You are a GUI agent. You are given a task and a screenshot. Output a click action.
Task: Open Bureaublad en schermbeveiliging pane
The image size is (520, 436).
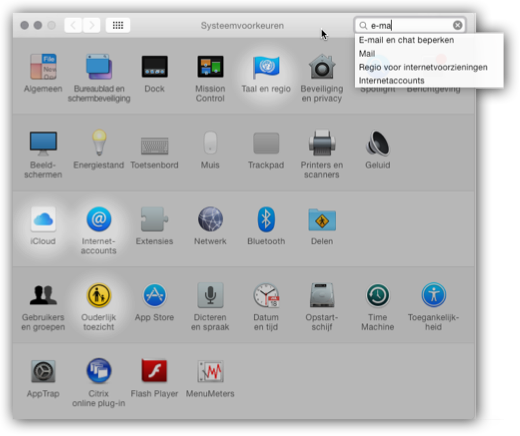click(99, 67)
